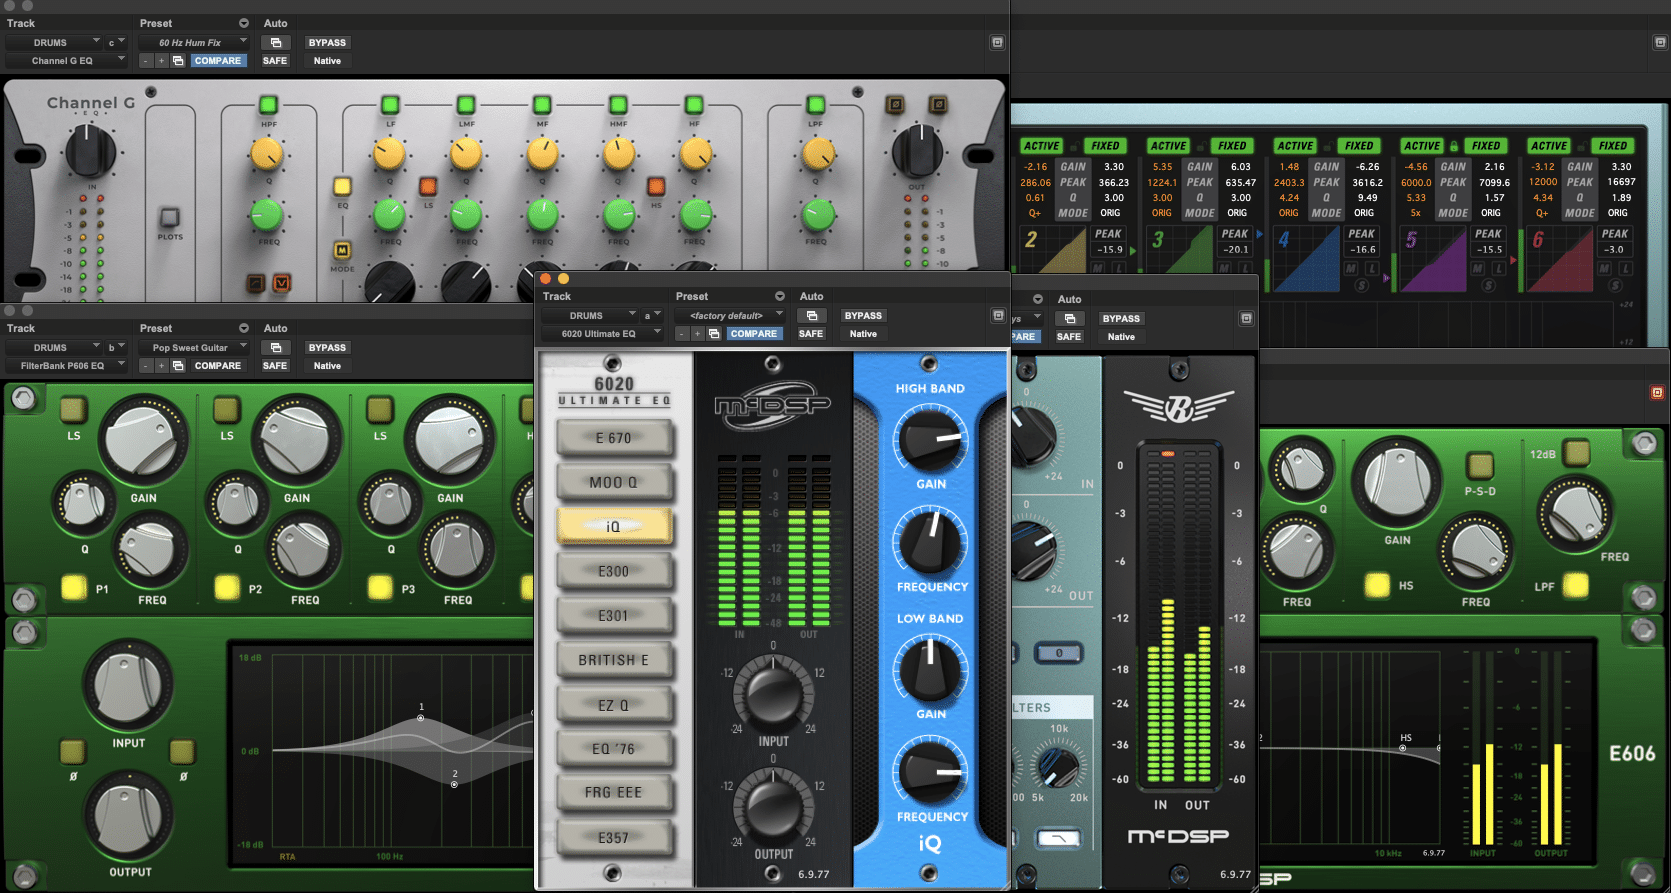Click the band 3 FIXED button
Viewport: 1671px width, 893px height.
coord(1232,146)
